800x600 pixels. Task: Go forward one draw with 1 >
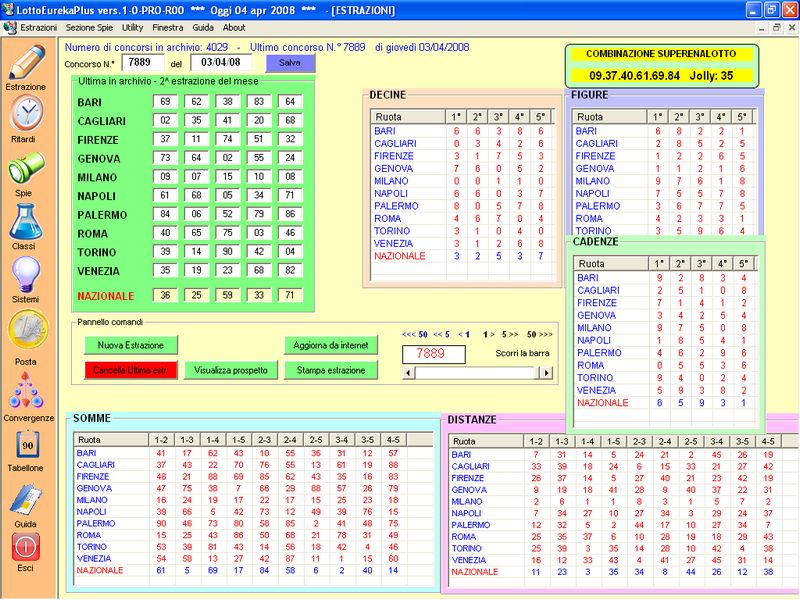488,335
